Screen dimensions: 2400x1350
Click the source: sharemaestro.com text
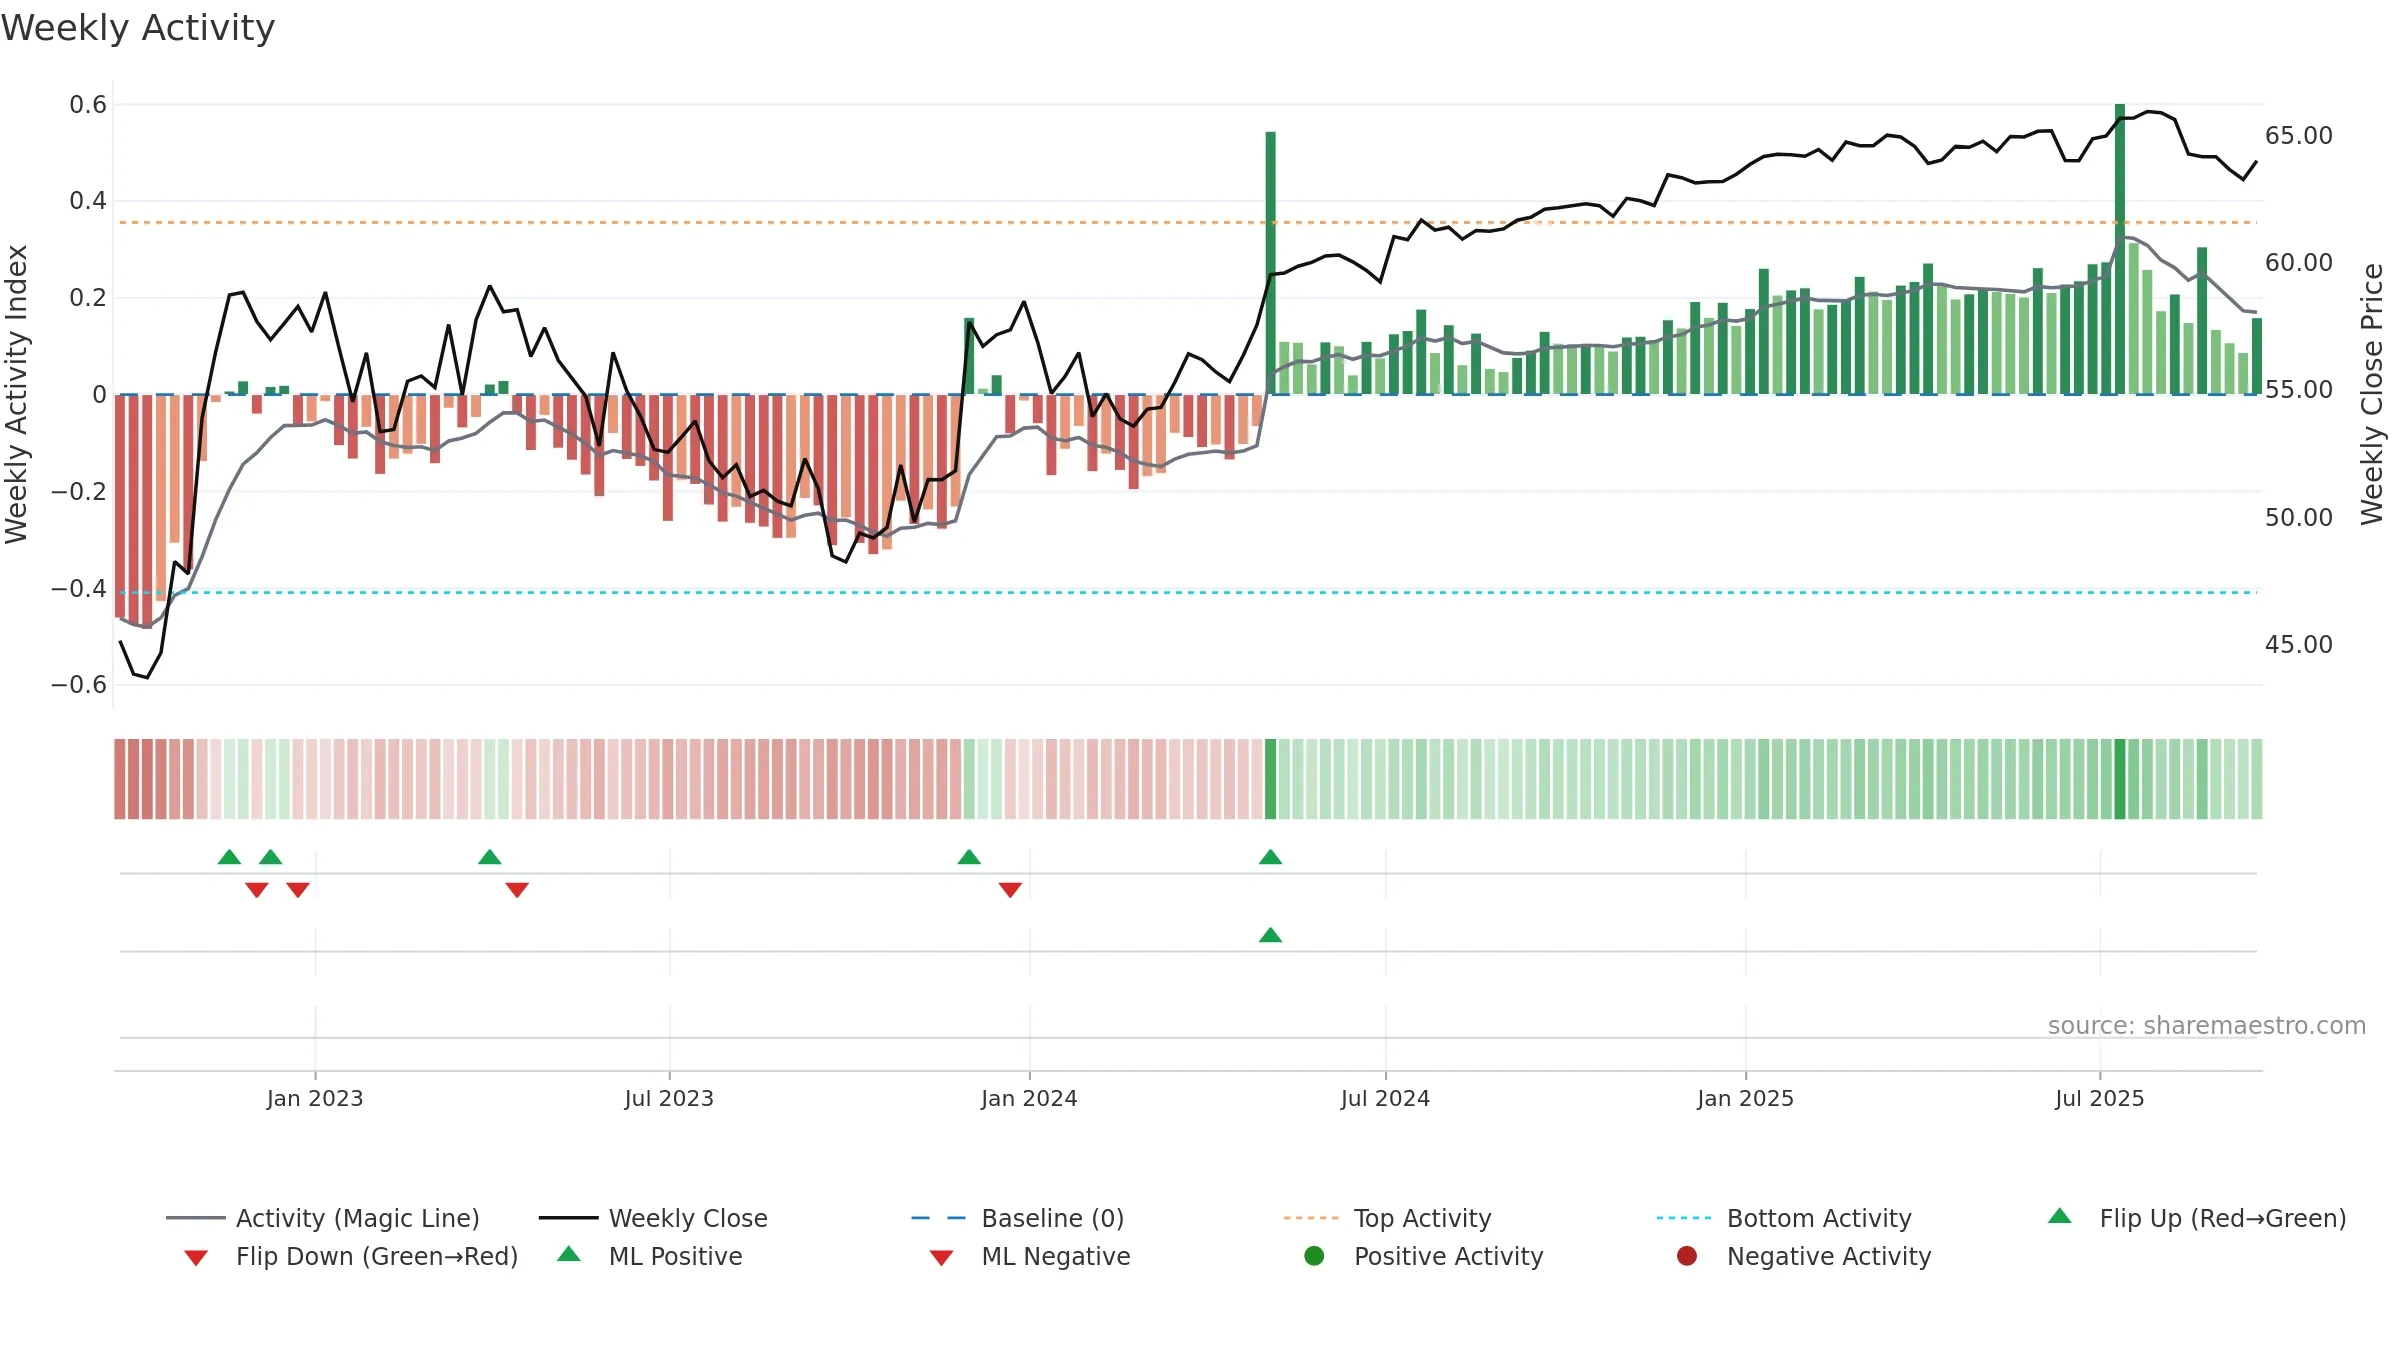click(x=2207, y=1026)
